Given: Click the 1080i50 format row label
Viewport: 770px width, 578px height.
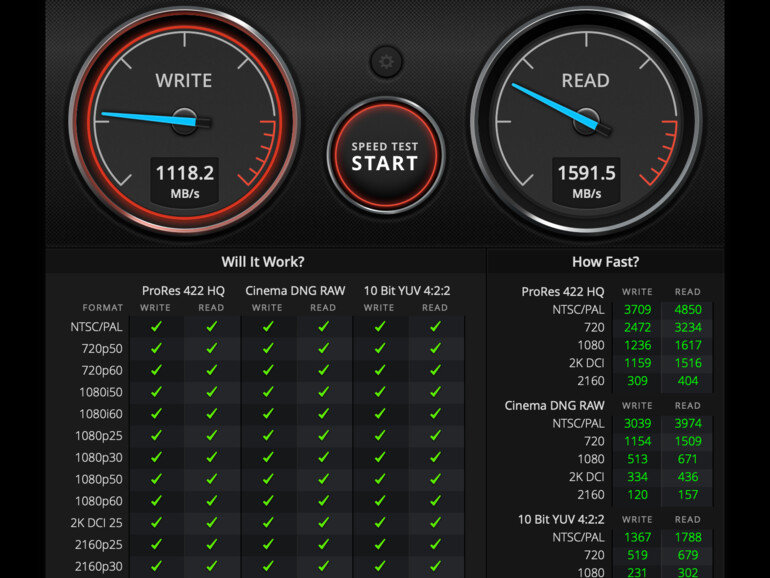Looking at the screenshot, I should (x=101, y=392).
